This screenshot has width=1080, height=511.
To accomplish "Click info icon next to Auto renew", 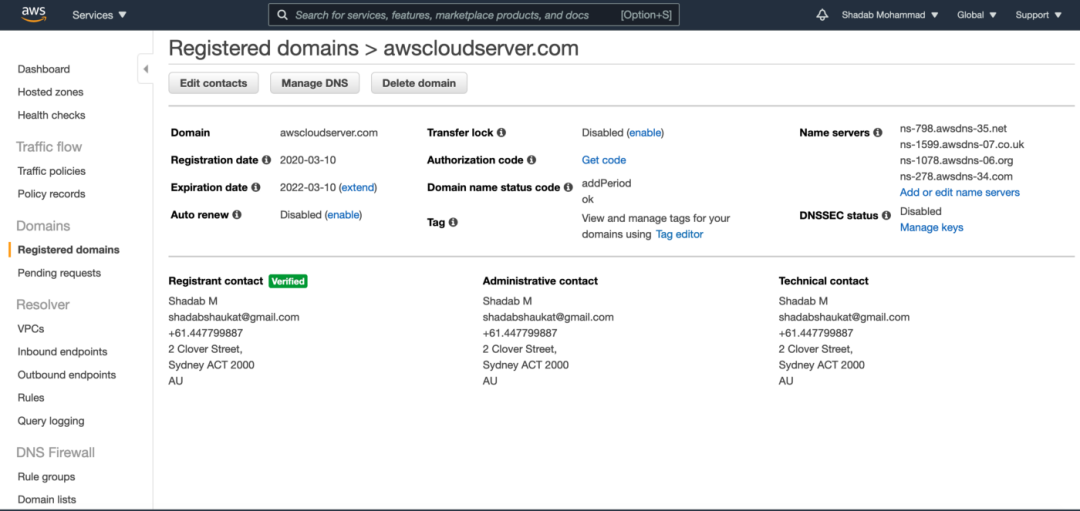I will coord(237,214).
